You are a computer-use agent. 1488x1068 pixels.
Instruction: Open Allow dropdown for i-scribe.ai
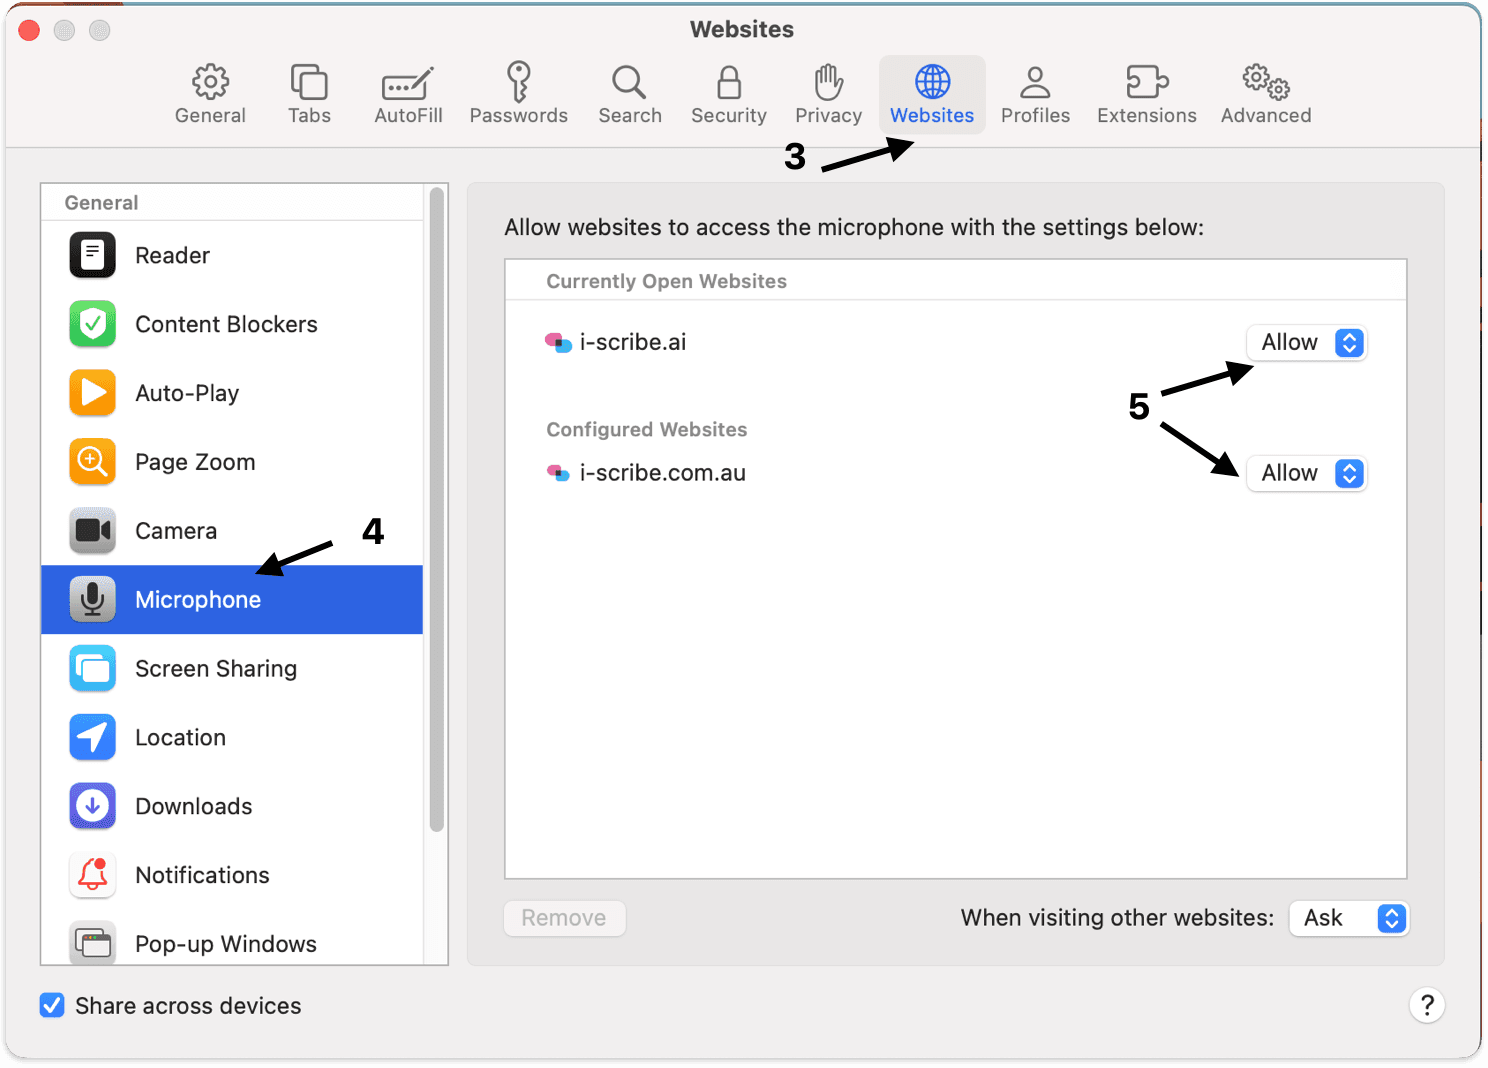(x=1306, y=343)
